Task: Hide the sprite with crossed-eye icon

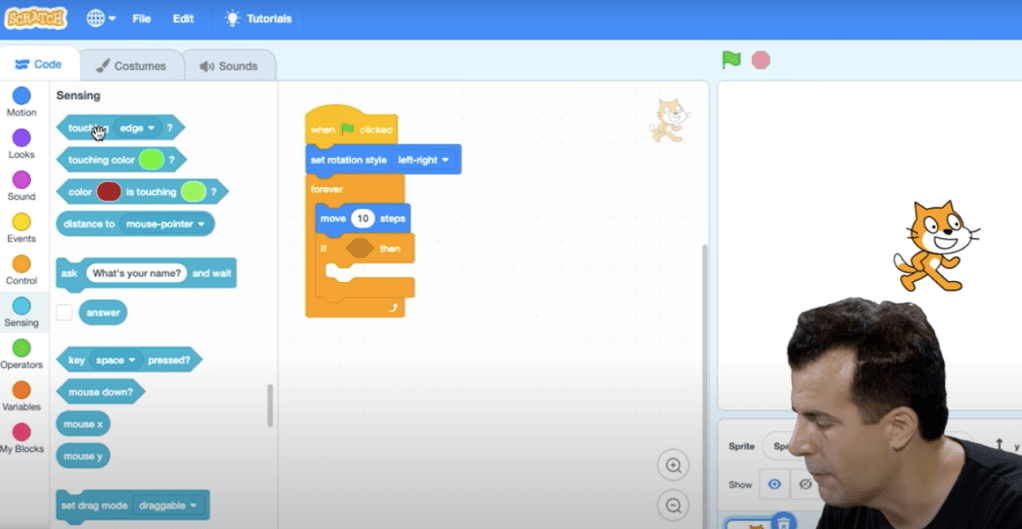Action: (804, 484)
